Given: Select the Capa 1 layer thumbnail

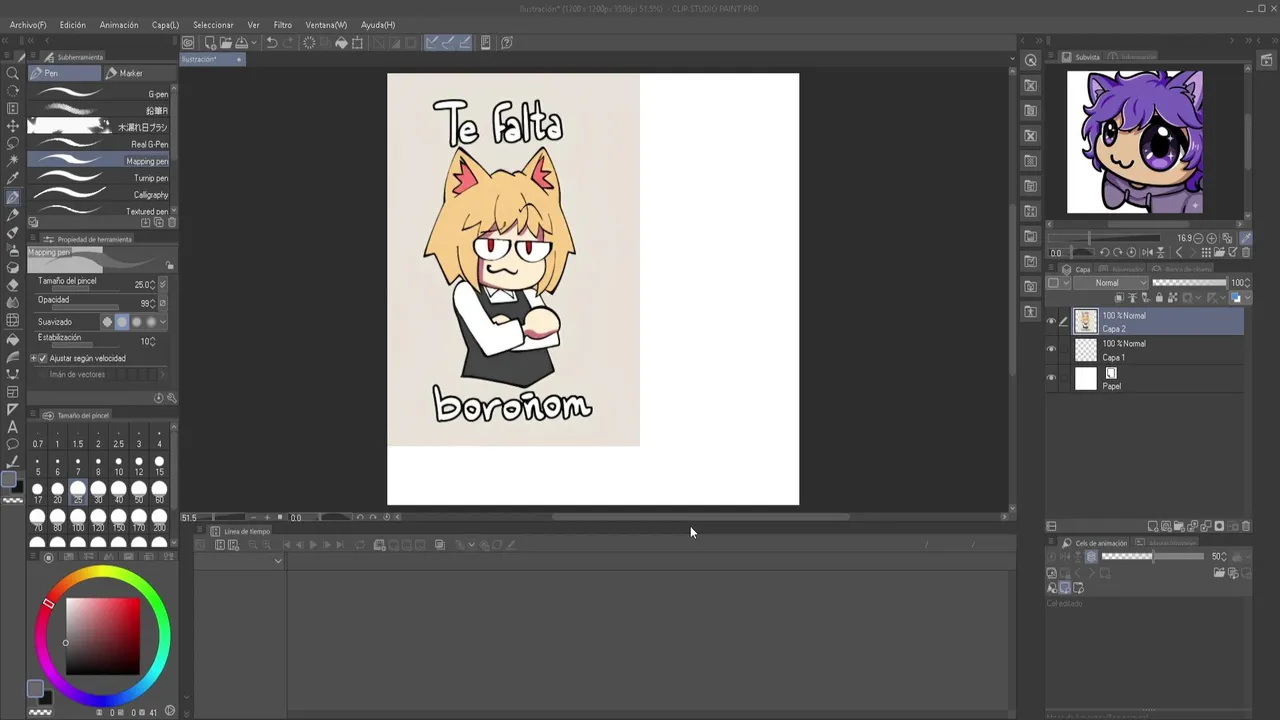Looking at the screenshot, I should point(1085,350).
